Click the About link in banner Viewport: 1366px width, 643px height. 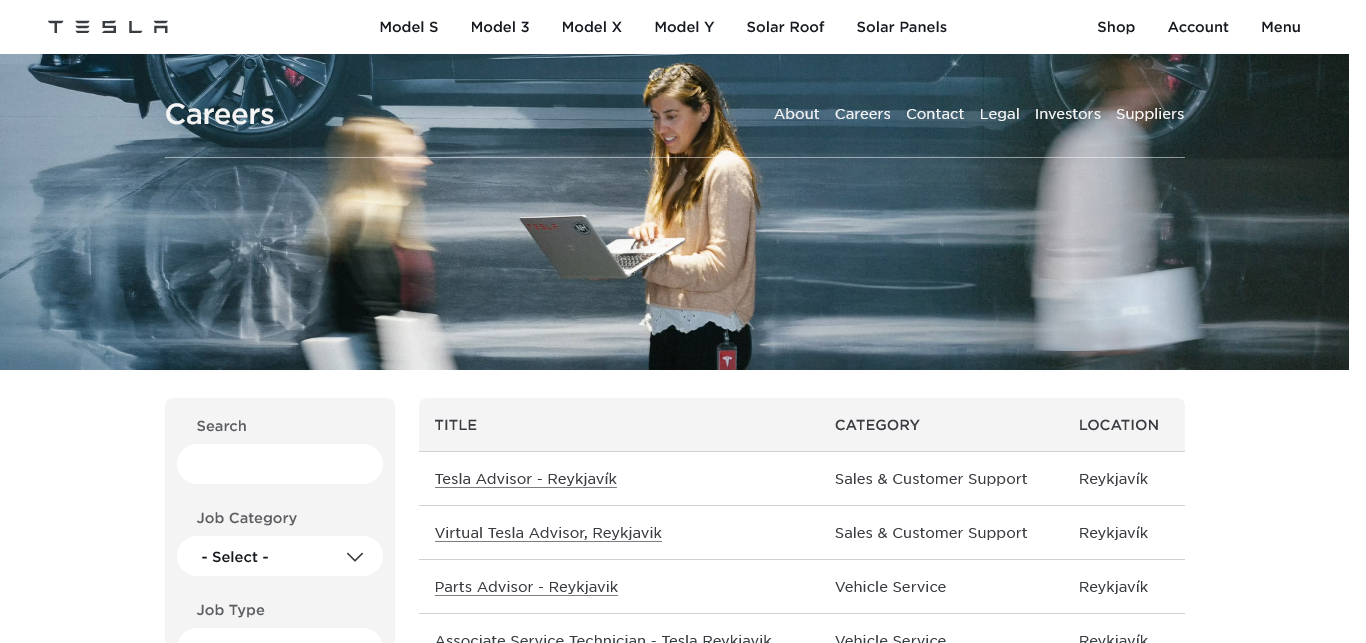click(796, 114)
